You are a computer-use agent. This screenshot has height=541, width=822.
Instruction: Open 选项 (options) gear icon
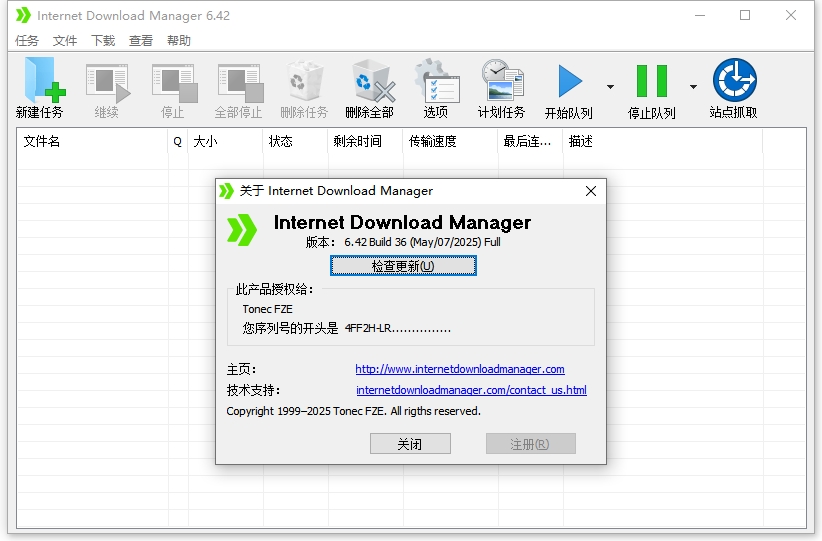click(x=436, y=82)
